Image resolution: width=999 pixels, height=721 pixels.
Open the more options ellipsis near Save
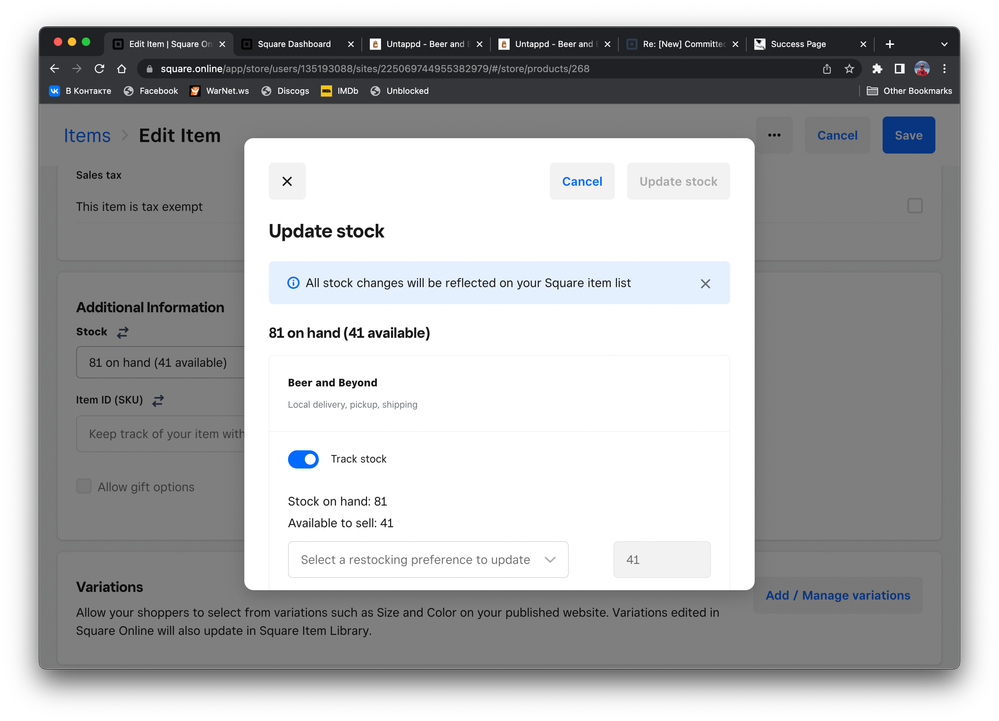point(774,134)
